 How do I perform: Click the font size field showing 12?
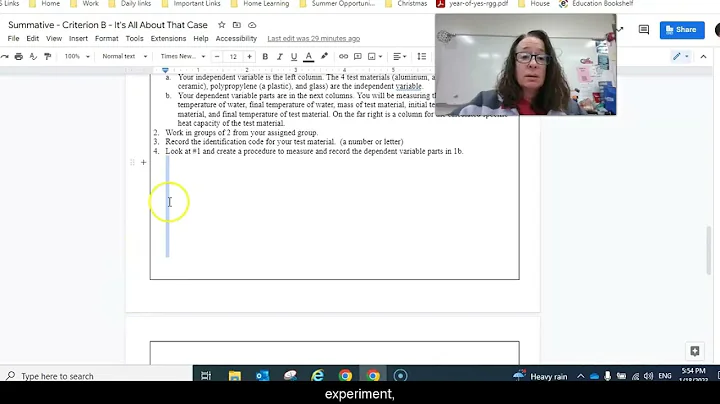[x=233, y=56]
